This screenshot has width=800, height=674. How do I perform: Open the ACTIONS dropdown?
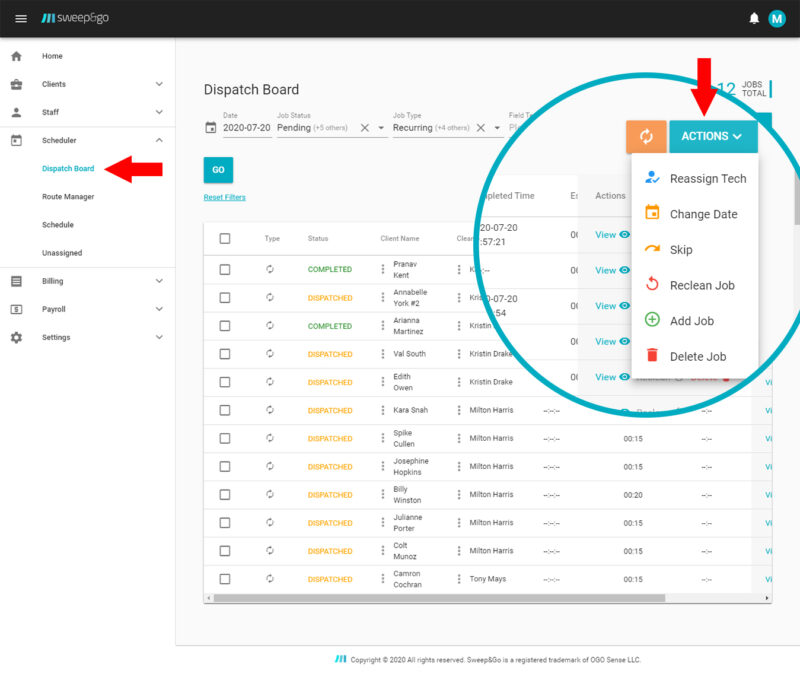[x=712, y=136]
